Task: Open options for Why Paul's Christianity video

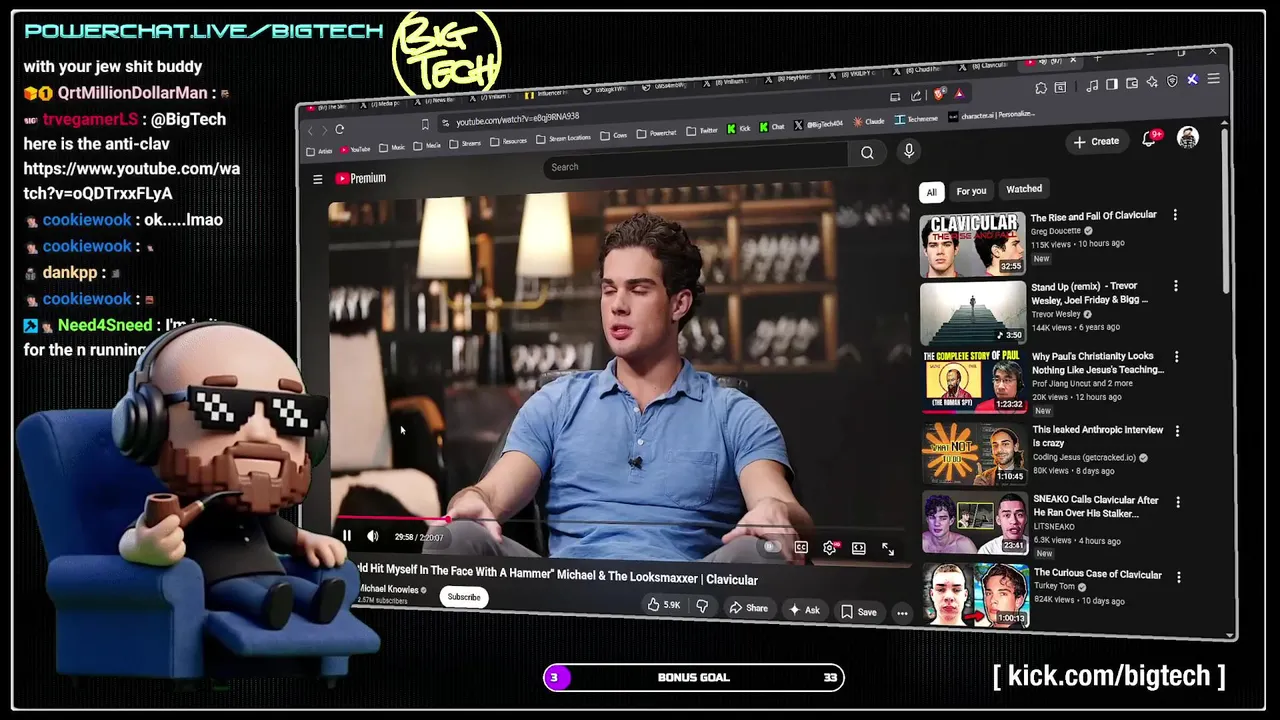Action: pyautogui.click(x=1176, y=356)
